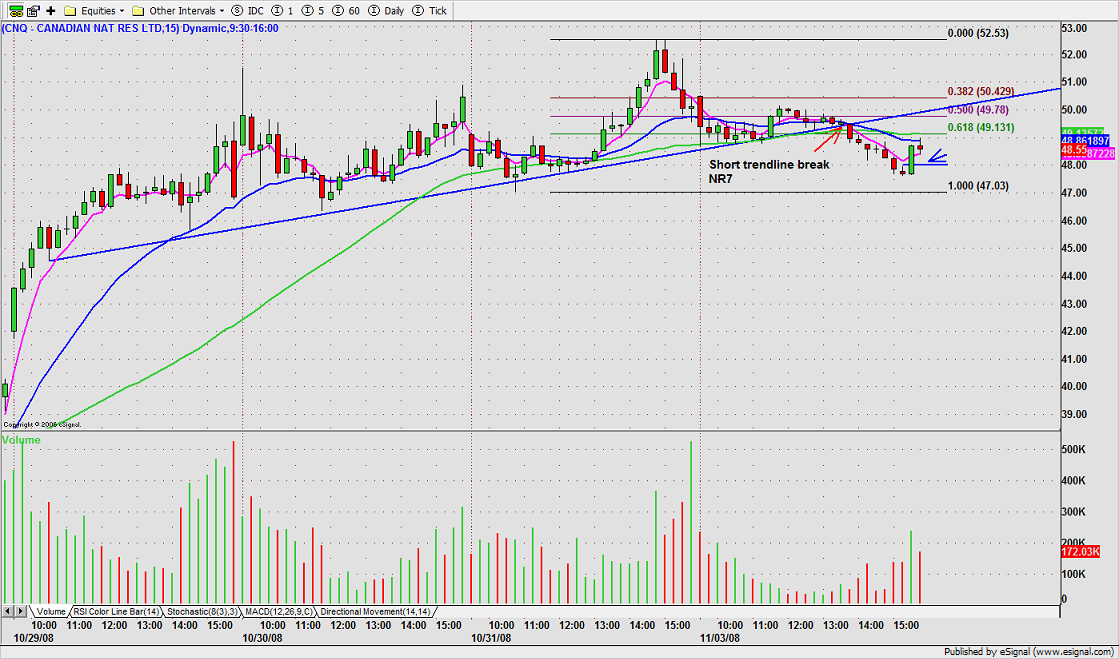Viewport: 1119px width, 659px height.
Task: Click the 0.500 (49.78) Fibonacci label
Action: click(978, 109)
